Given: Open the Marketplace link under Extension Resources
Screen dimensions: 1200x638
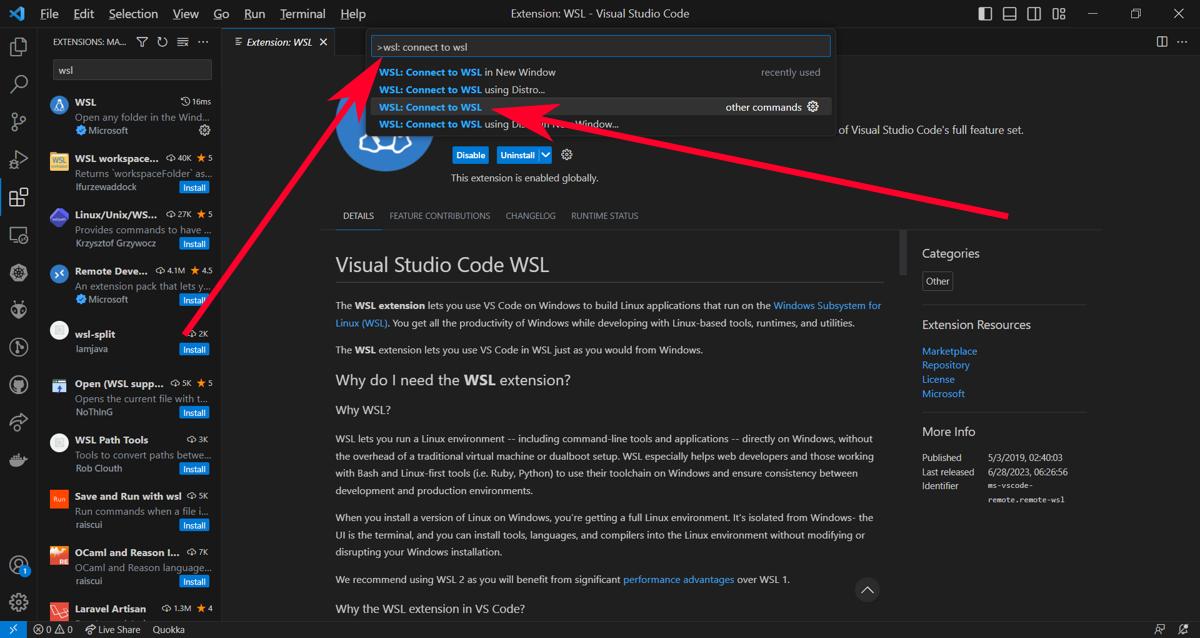Looking at the screenshot, I should pos(948,350).
